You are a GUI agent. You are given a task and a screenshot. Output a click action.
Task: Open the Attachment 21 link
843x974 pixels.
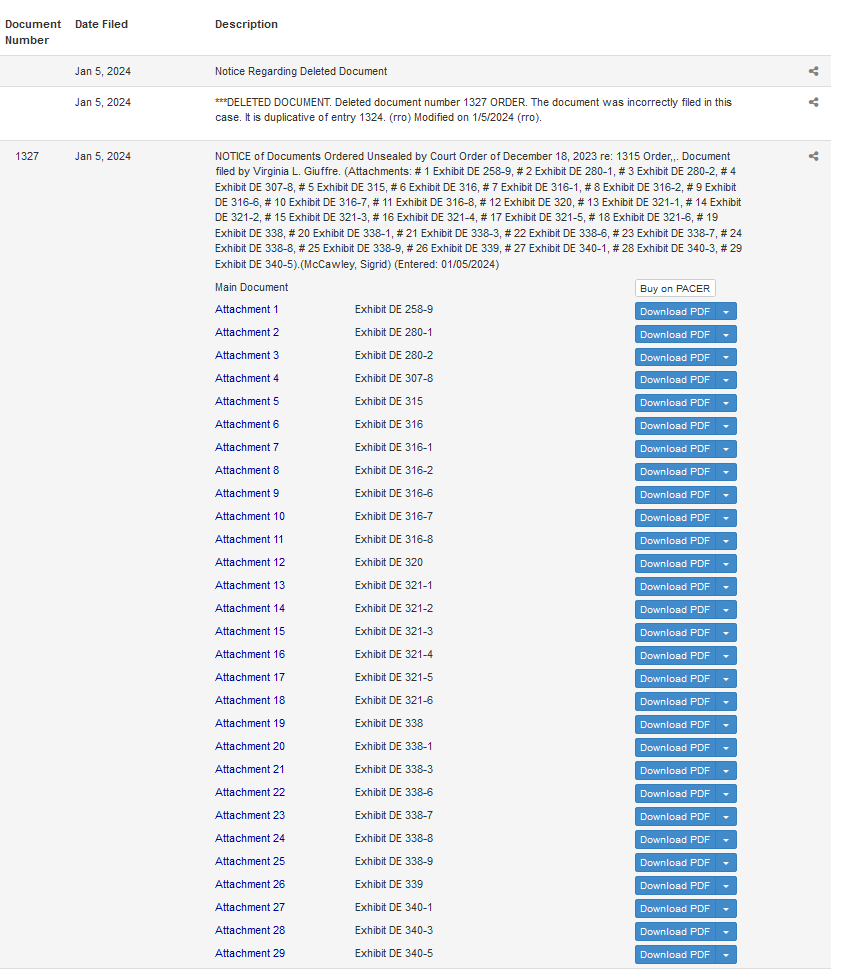point(250,769)
